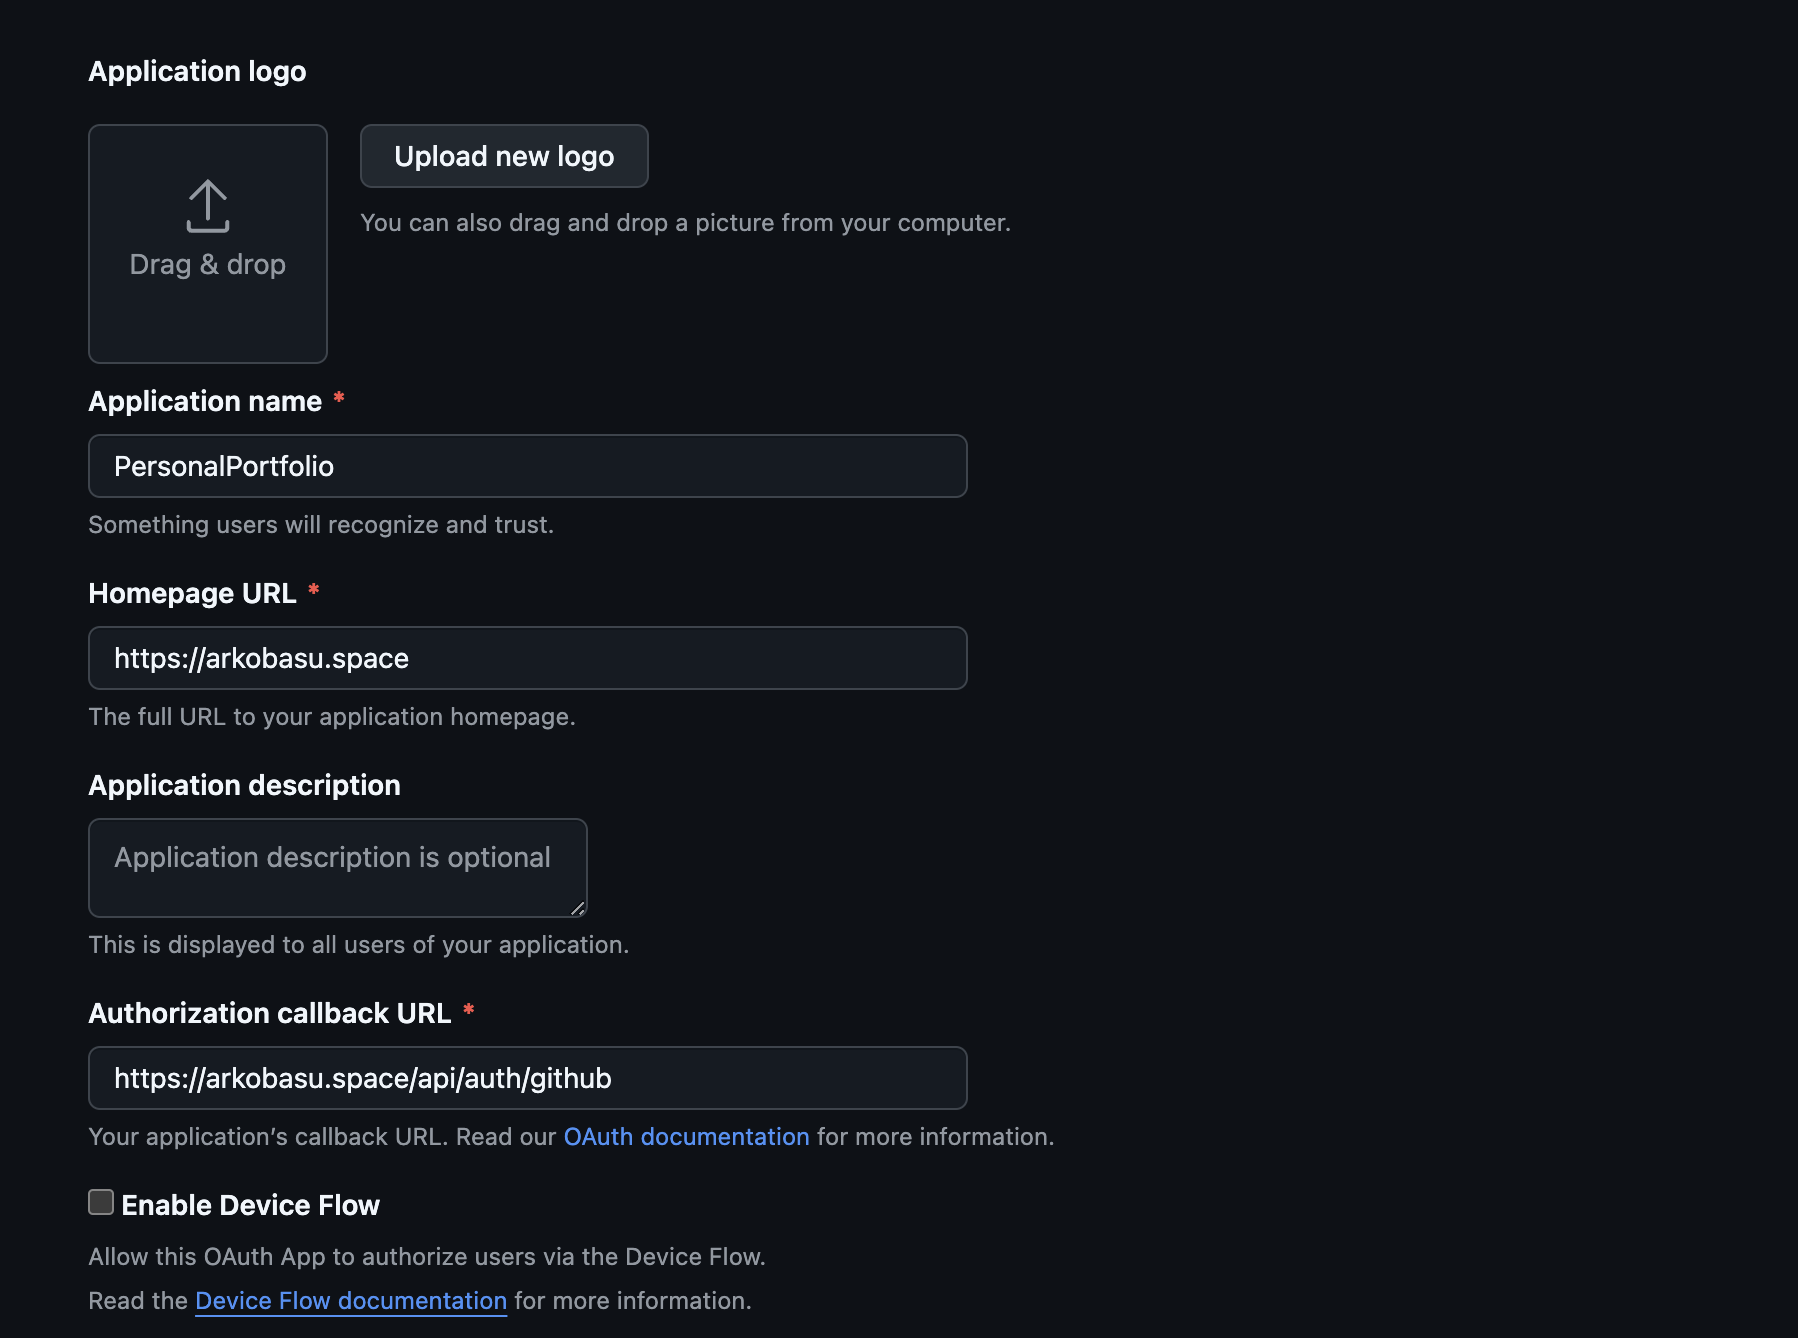The image size is (1798, 1338).
Task: Click the Application logo heading
Action: [197, 71]
